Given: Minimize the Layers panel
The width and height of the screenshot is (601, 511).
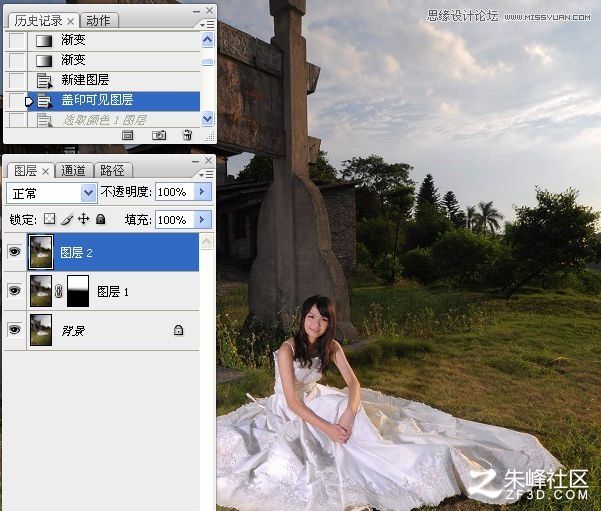Looking at the screenshot, I should tap(196, 161).
